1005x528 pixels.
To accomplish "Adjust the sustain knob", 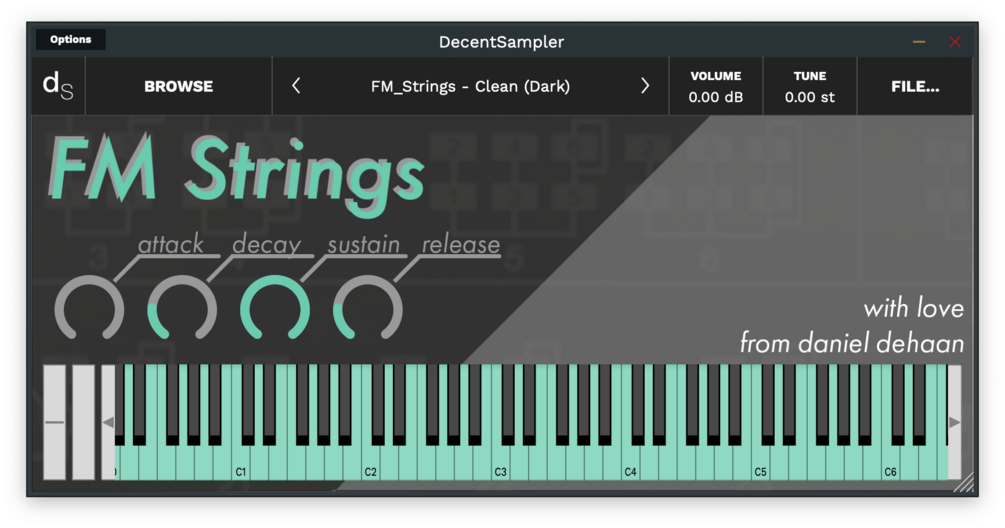I will point(275,309).
